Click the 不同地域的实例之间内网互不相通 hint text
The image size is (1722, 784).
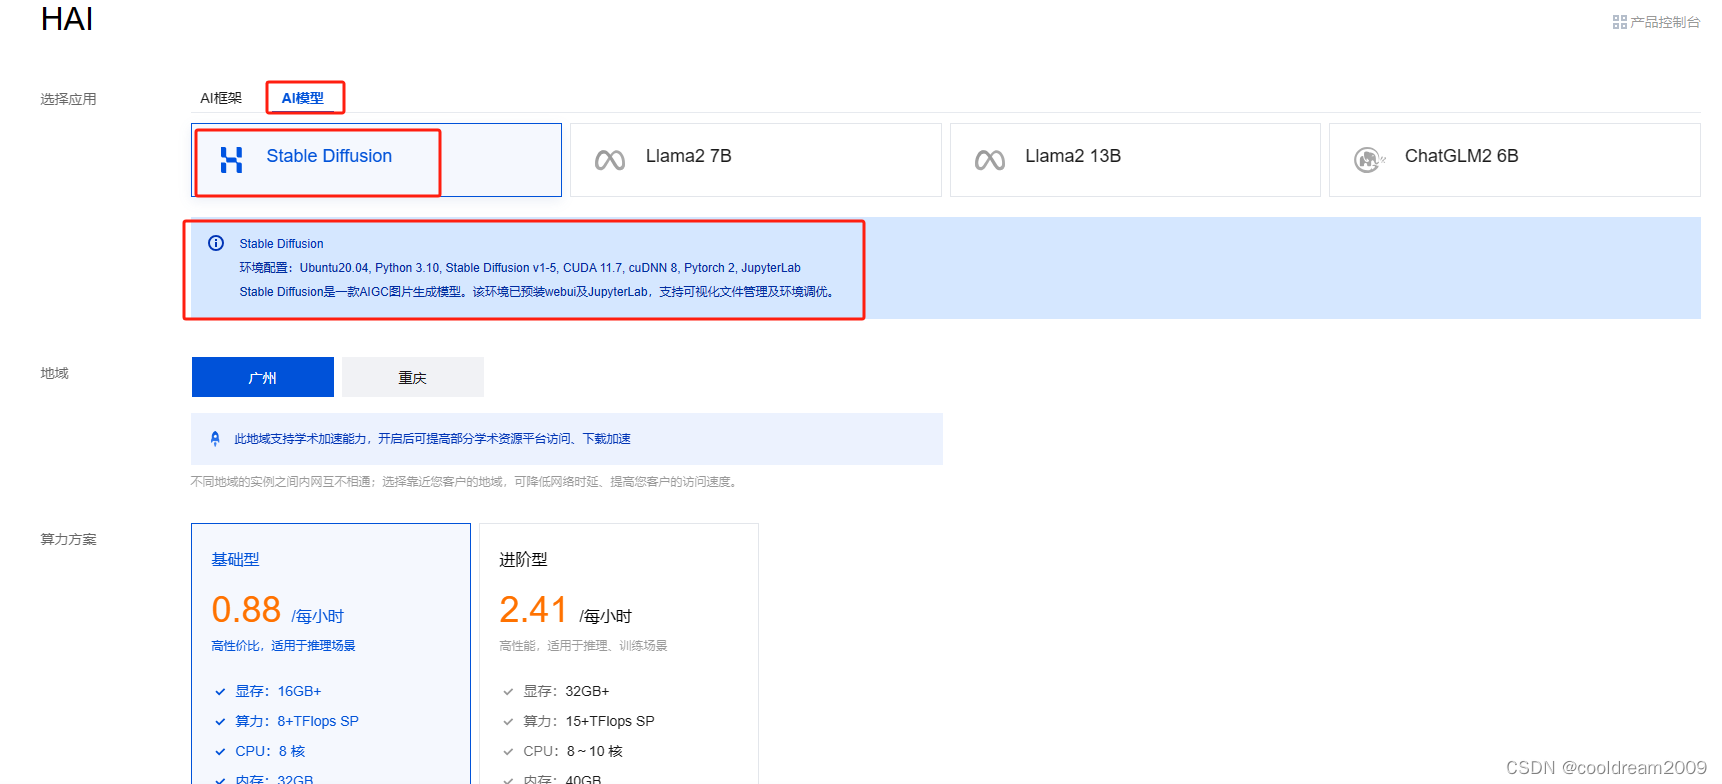tap(466, 482)
